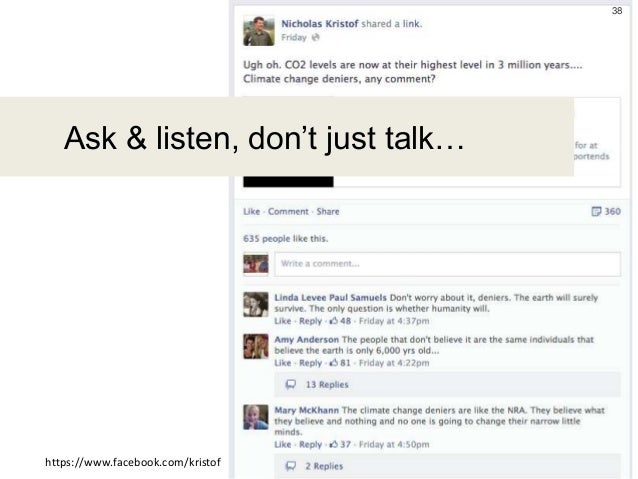Image resolution: width=638 pixels, height=479 pixels.
Task: Click thumbs-up icon with 81 likes
Action: click(x=334, y=363)
